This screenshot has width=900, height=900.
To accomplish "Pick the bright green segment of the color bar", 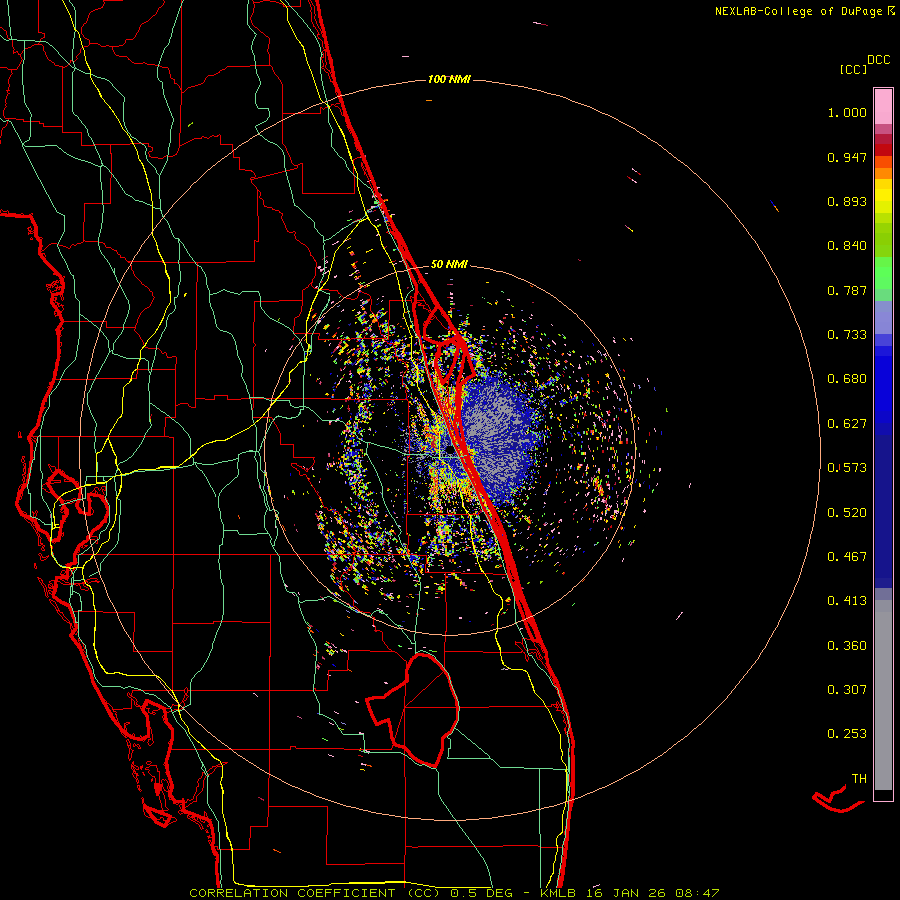I will click(x=883, y=273).
